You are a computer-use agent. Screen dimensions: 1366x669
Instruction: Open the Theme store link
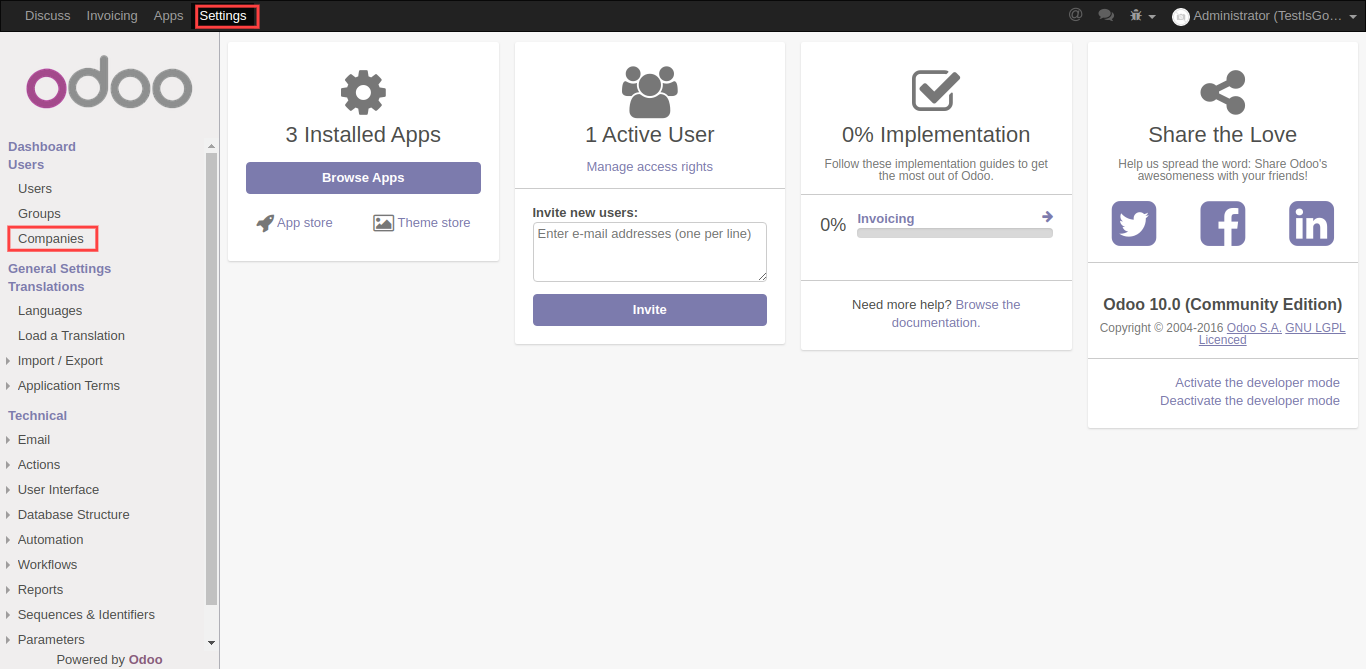click(x=433, y=223)
